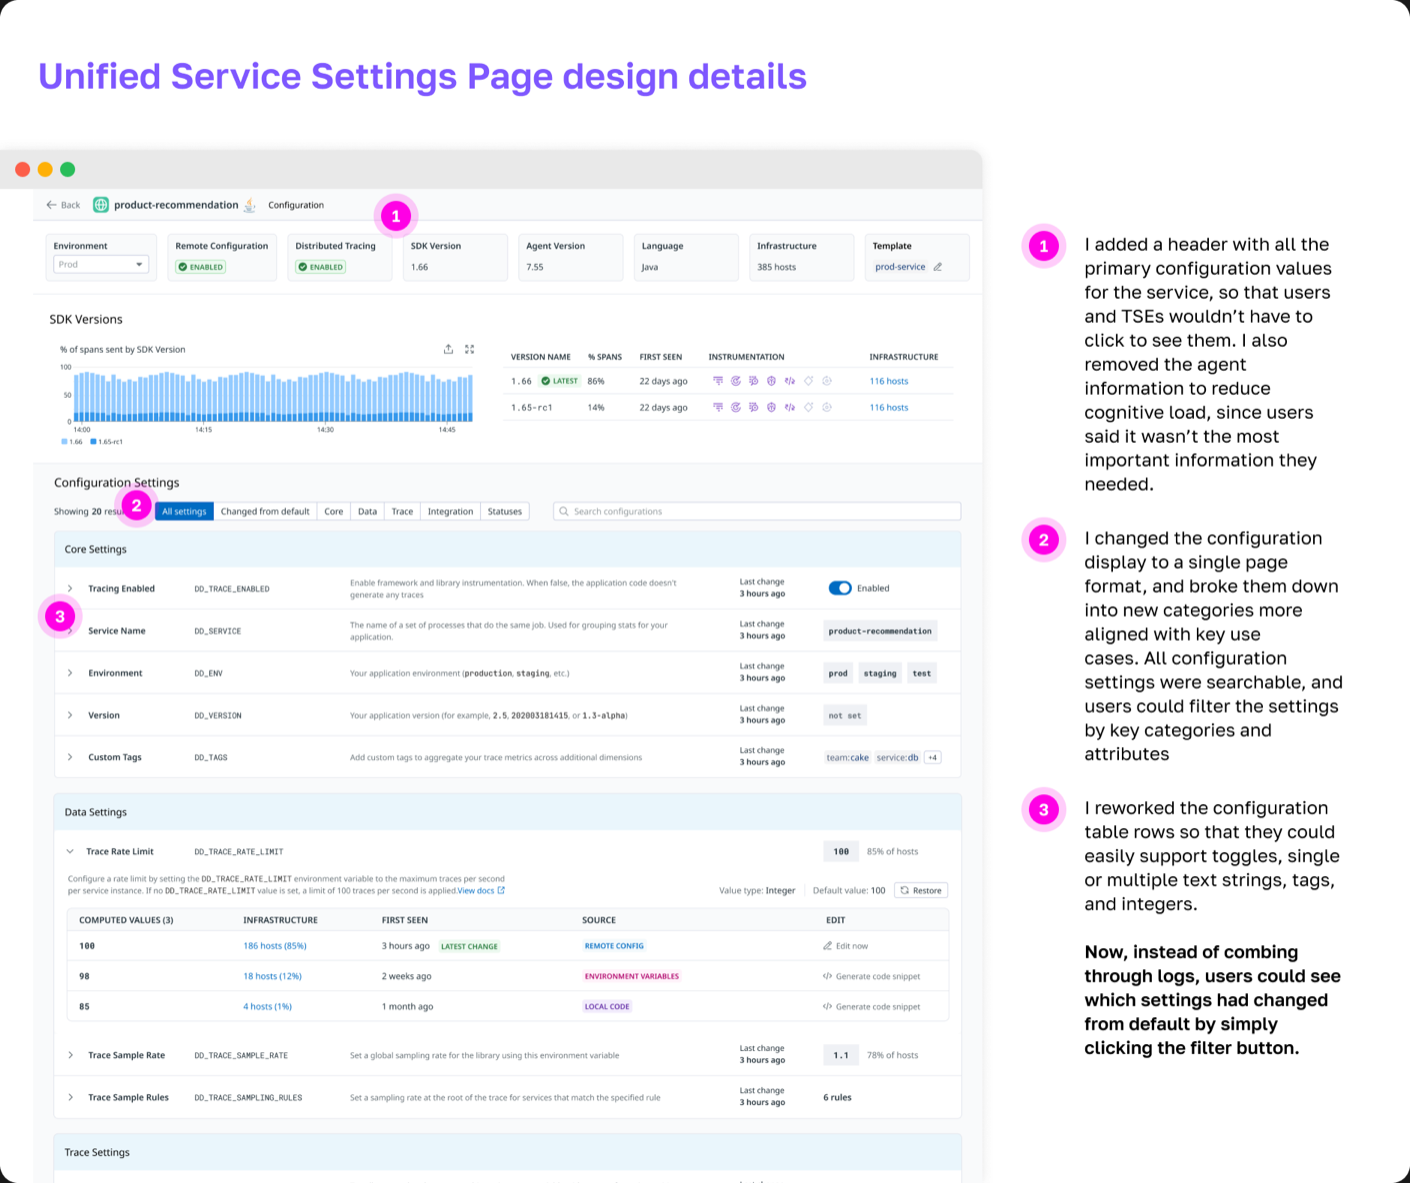Click the magnifier icon in search configurations

pyautogui.click(x=564, y=511)
